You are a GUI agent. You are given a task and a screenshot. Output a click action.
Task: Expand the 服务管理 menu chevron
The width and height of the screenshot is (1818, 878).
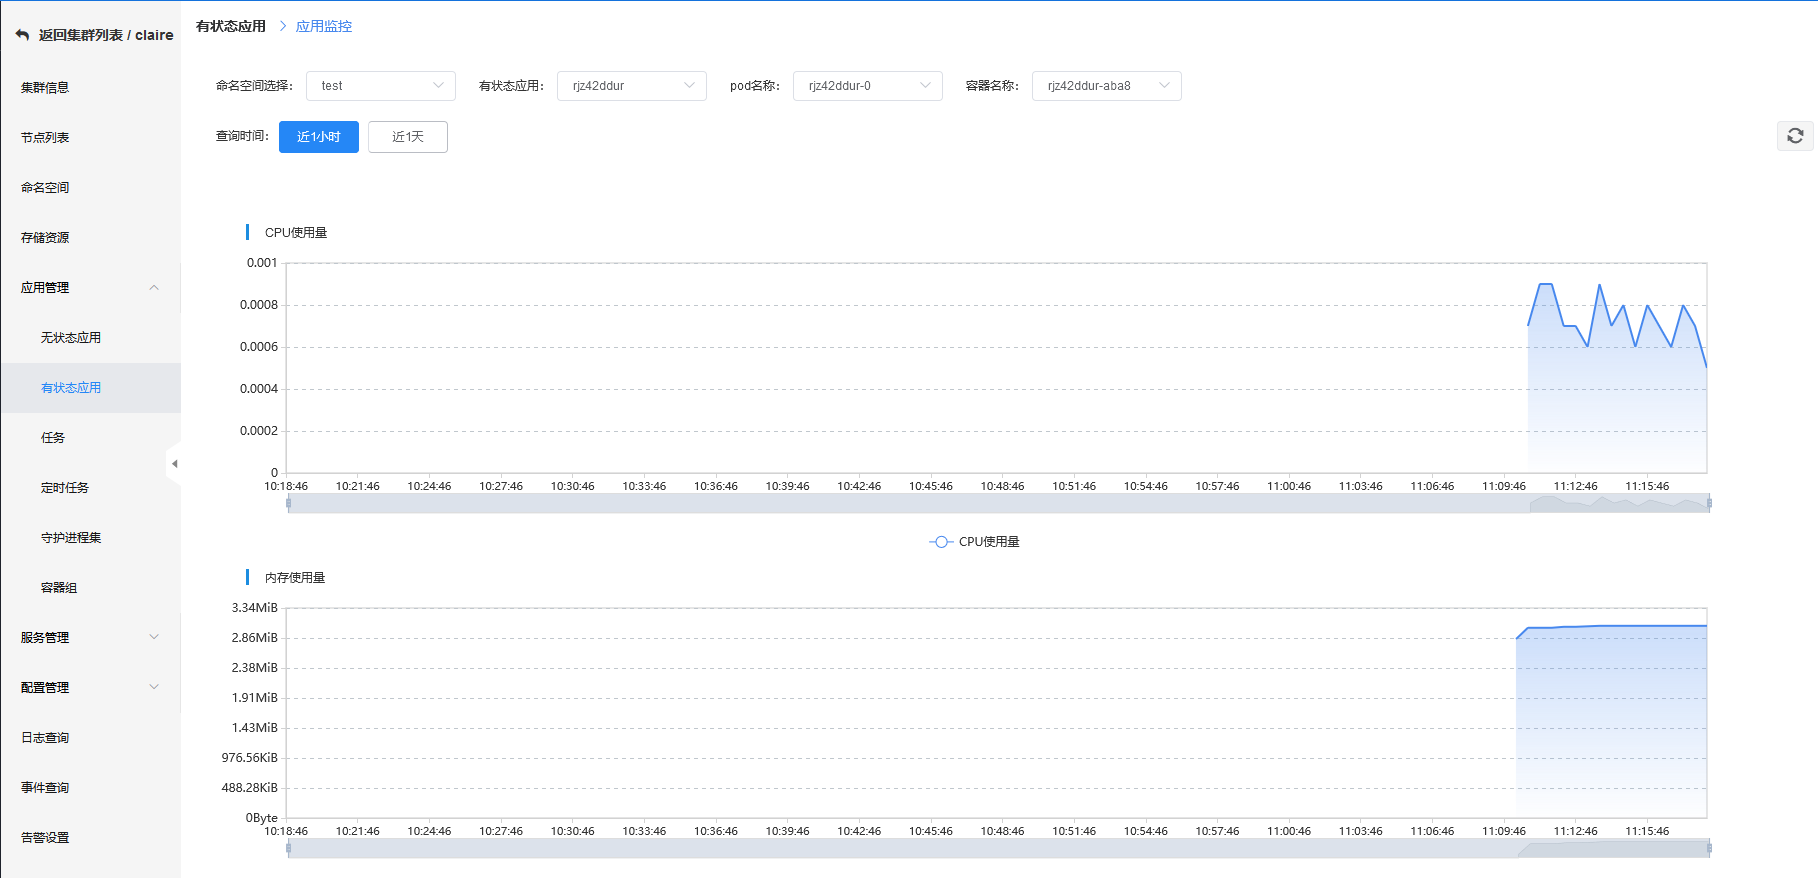[x=154, y=637]
